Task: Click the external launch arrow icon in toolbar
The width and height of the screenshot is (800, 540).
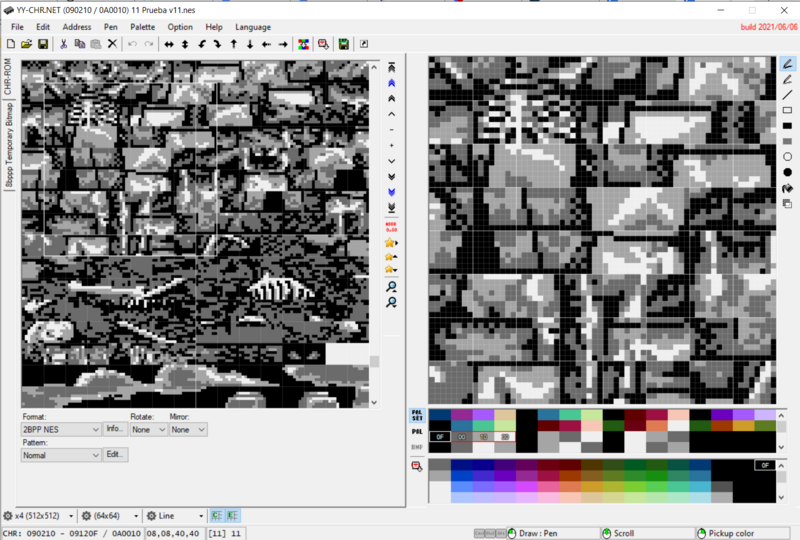Action: point(364,44)
